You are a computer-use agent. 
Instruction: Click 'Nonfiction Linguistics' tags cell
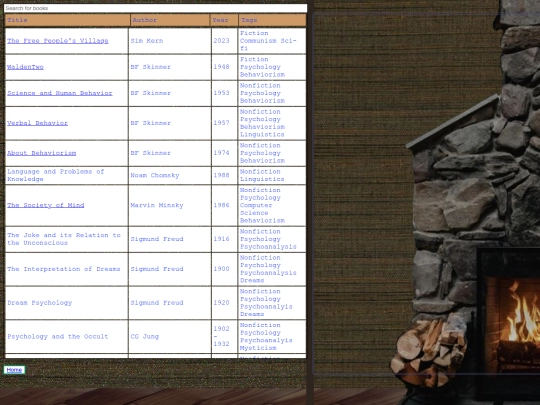(272, 175)
